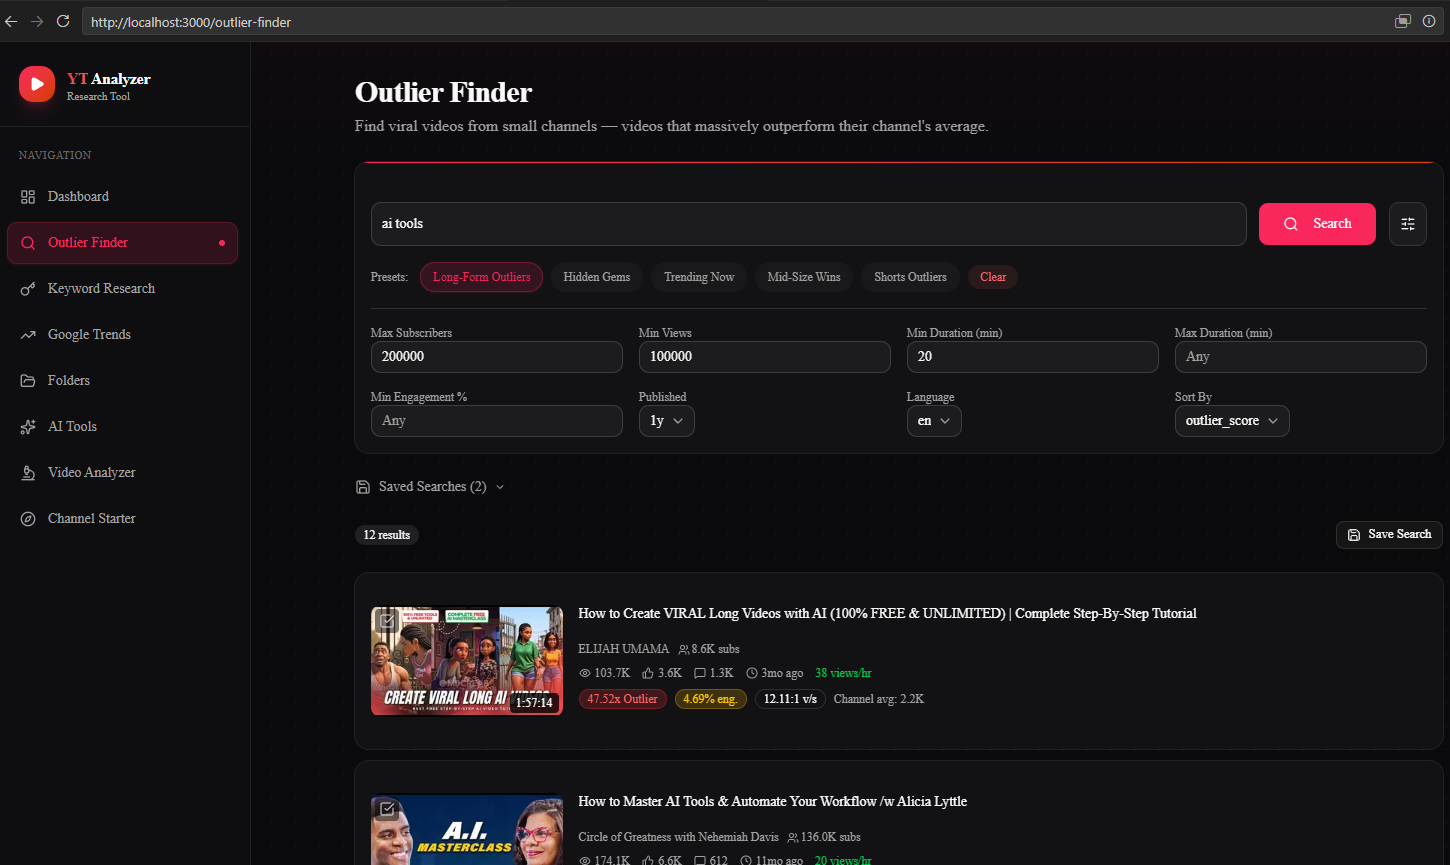Screen dimensions: 1450x865
Task: Toggle the Mid-Size Wins preset
Action: pyautogui.click(x=804, y=277)
